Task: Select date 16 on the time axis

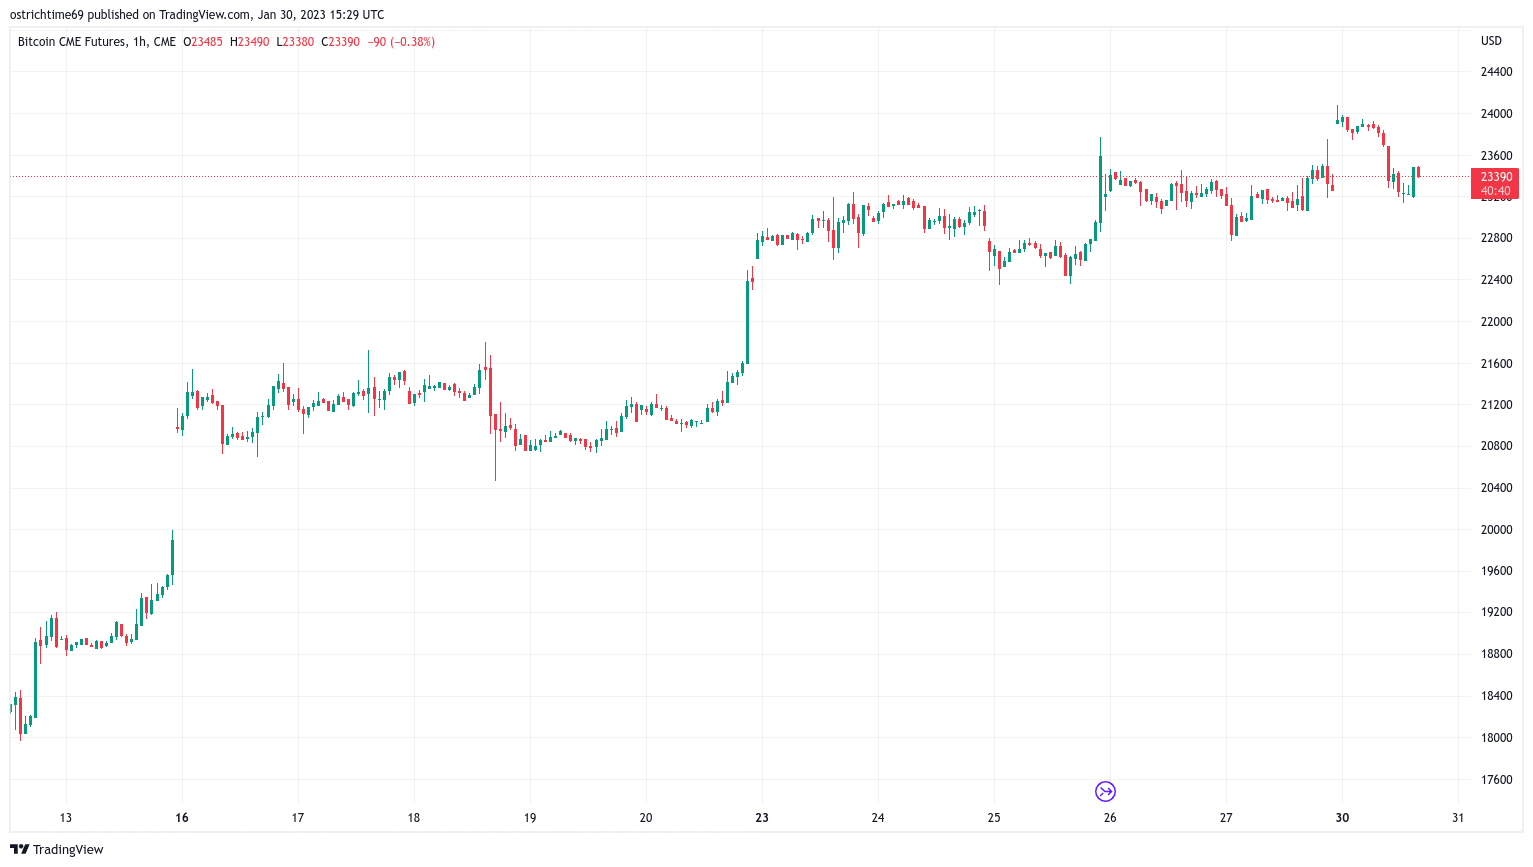Action: (182, 818)
